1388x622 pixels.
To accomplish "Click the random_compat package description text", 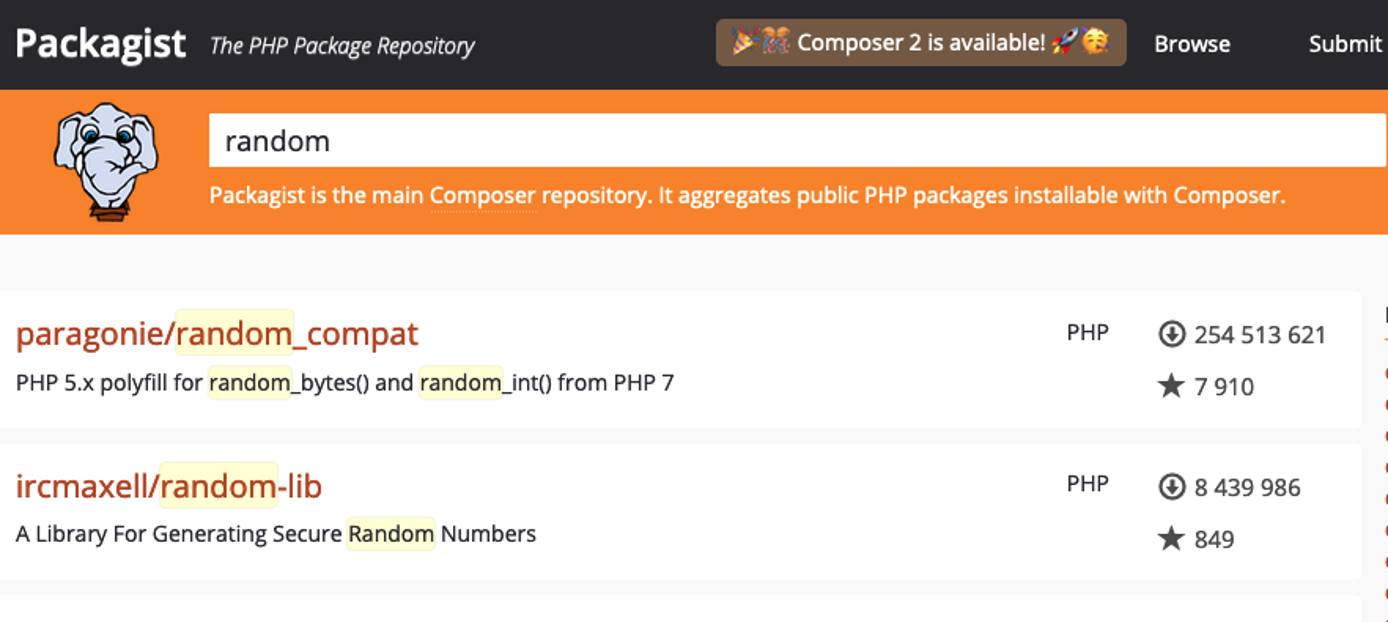I will coord(345,382).
